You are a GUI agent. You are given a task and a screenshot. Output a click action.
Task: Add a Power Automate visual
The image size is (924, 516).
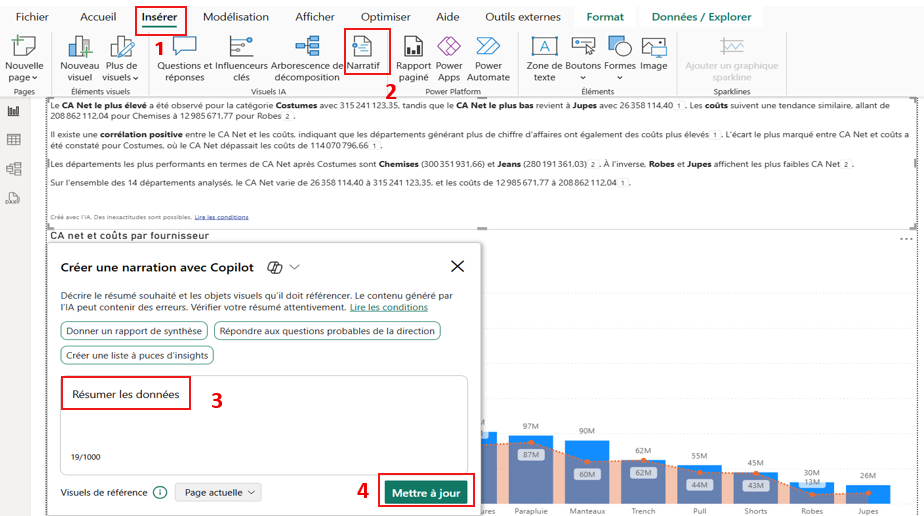[x=488, y=57]
